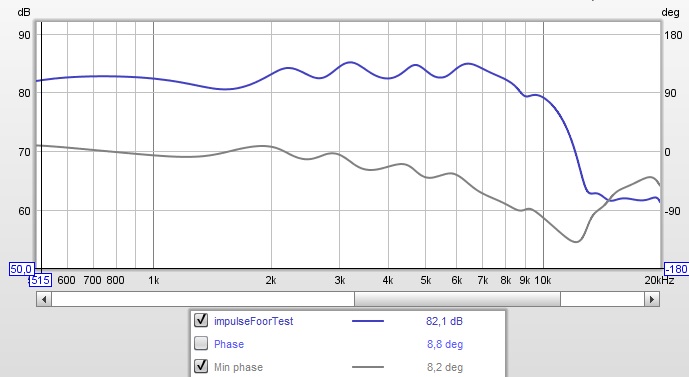Click the horizontal scrollbar right arrow
Image resolution: width=689 pixels, height=377 pixels.
652,299
